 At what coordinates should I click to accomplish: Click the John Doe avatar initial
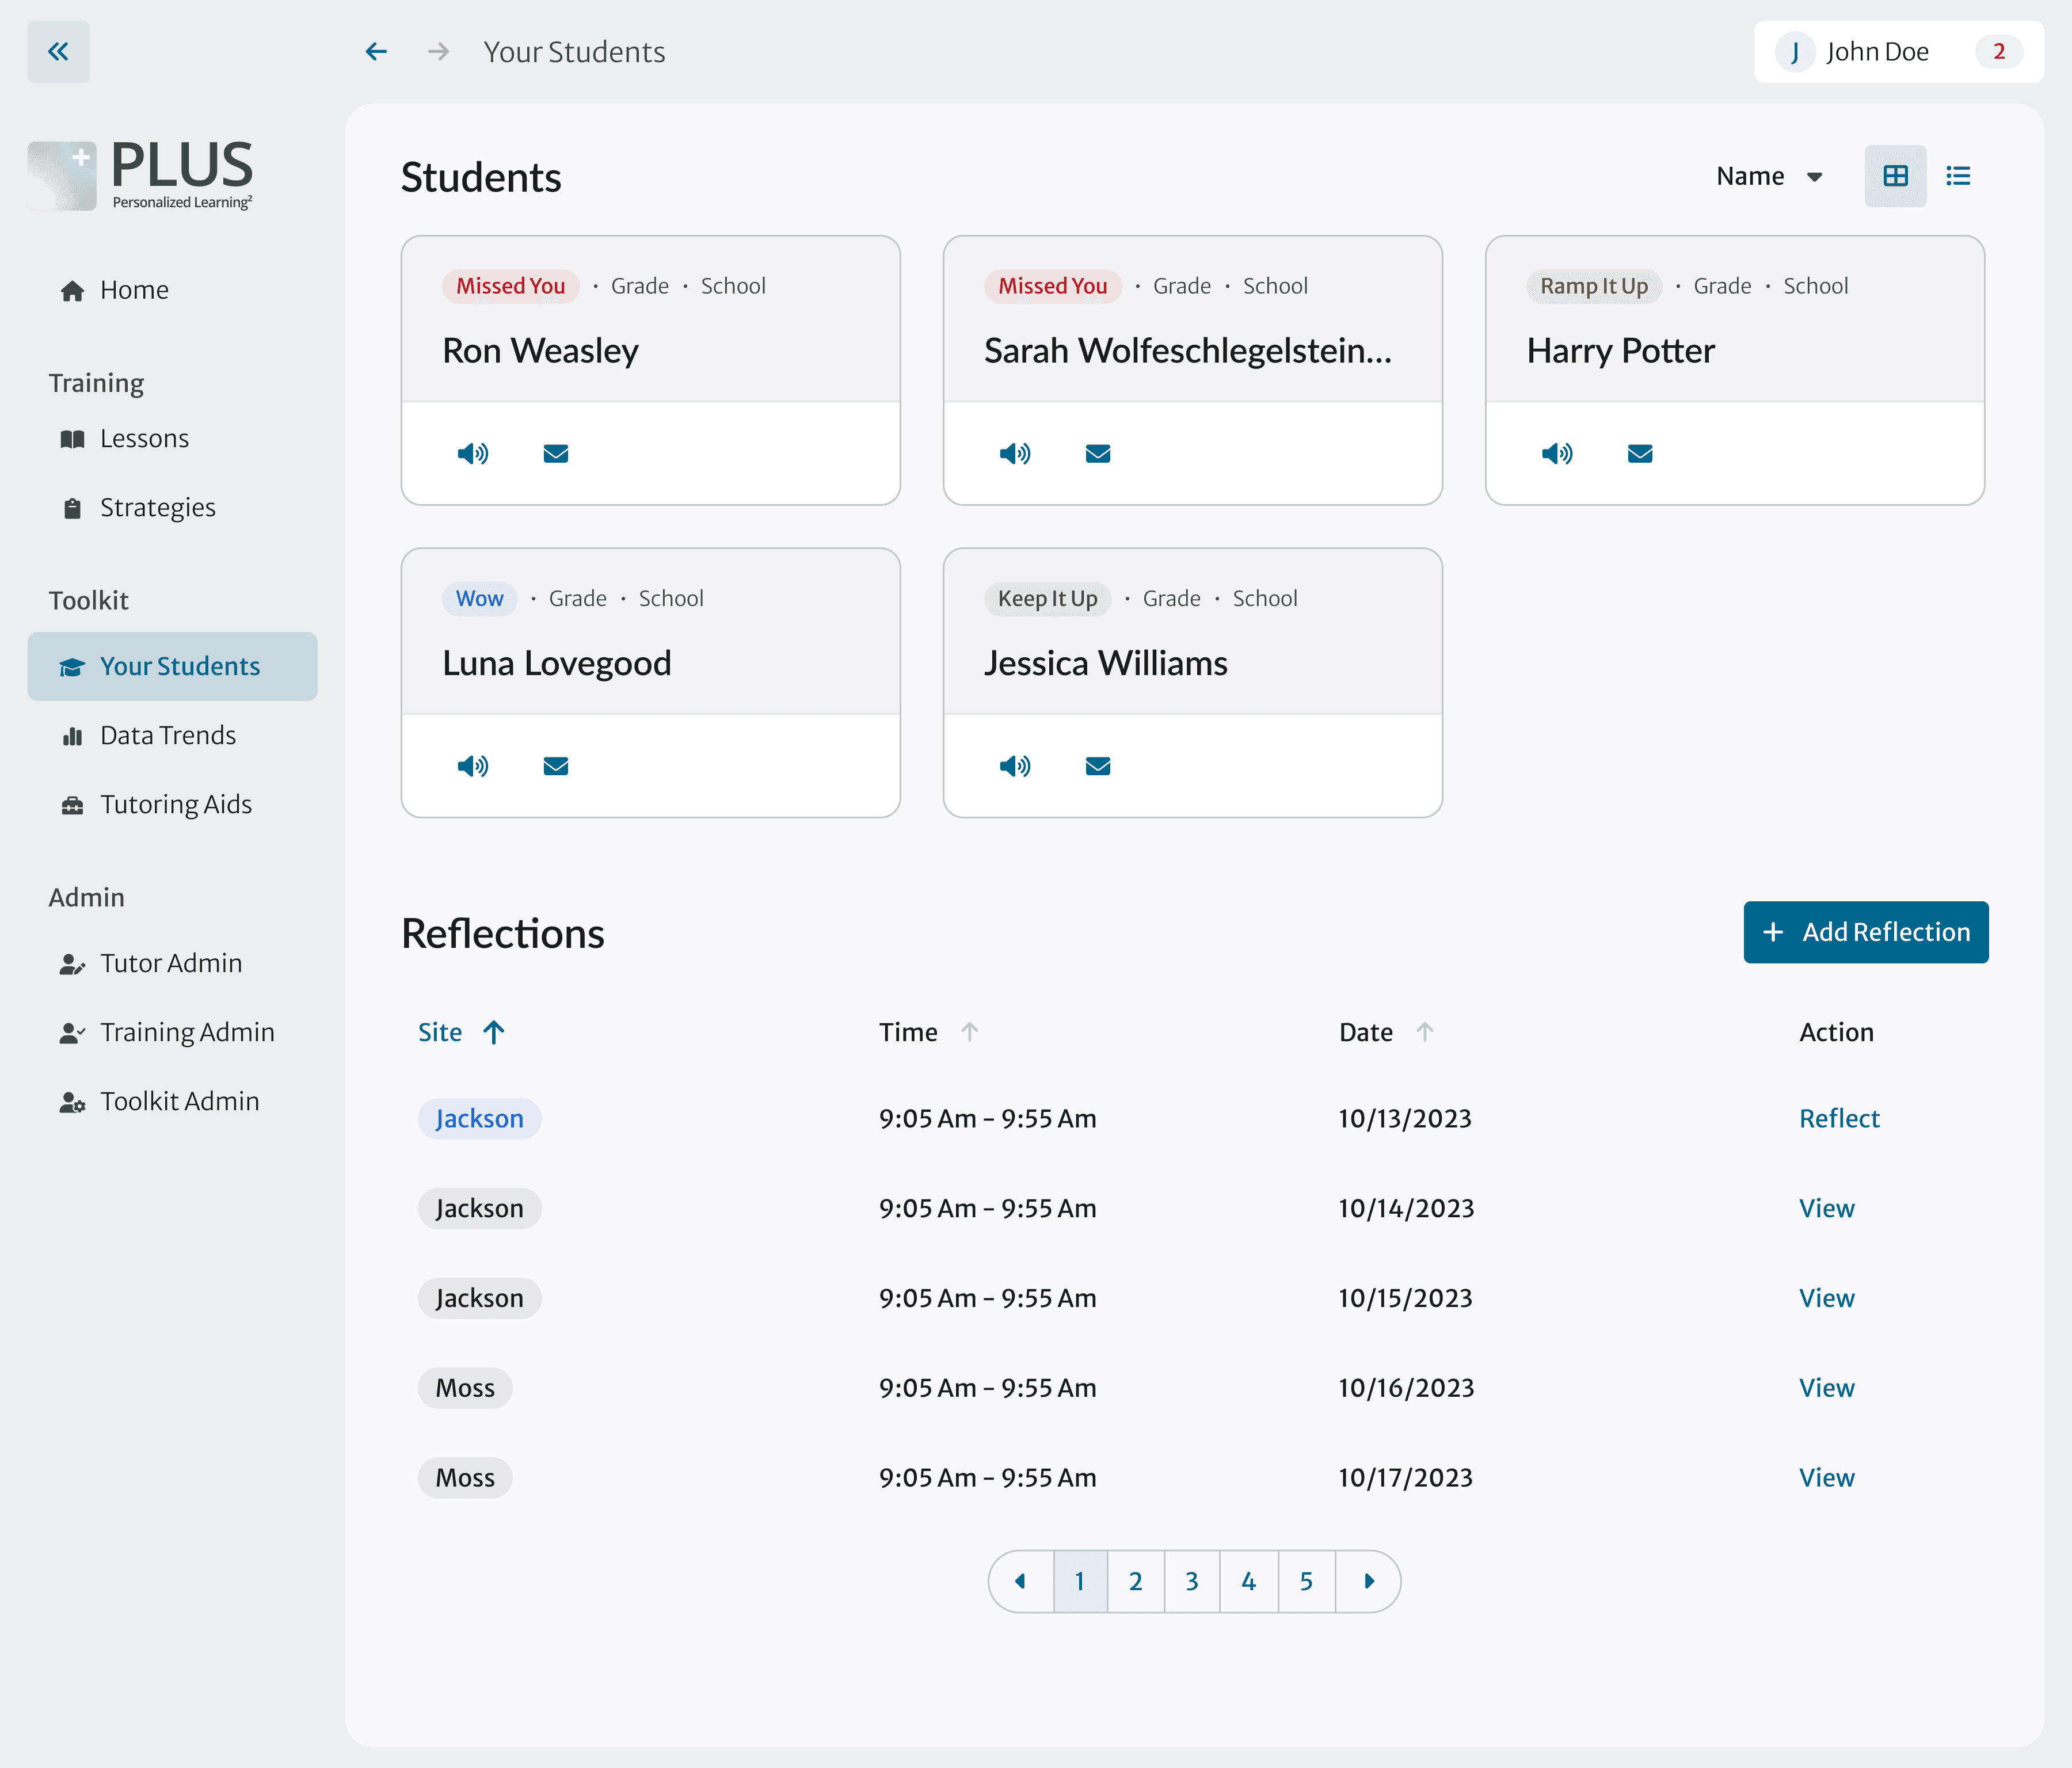click(x=1795, y=52)
